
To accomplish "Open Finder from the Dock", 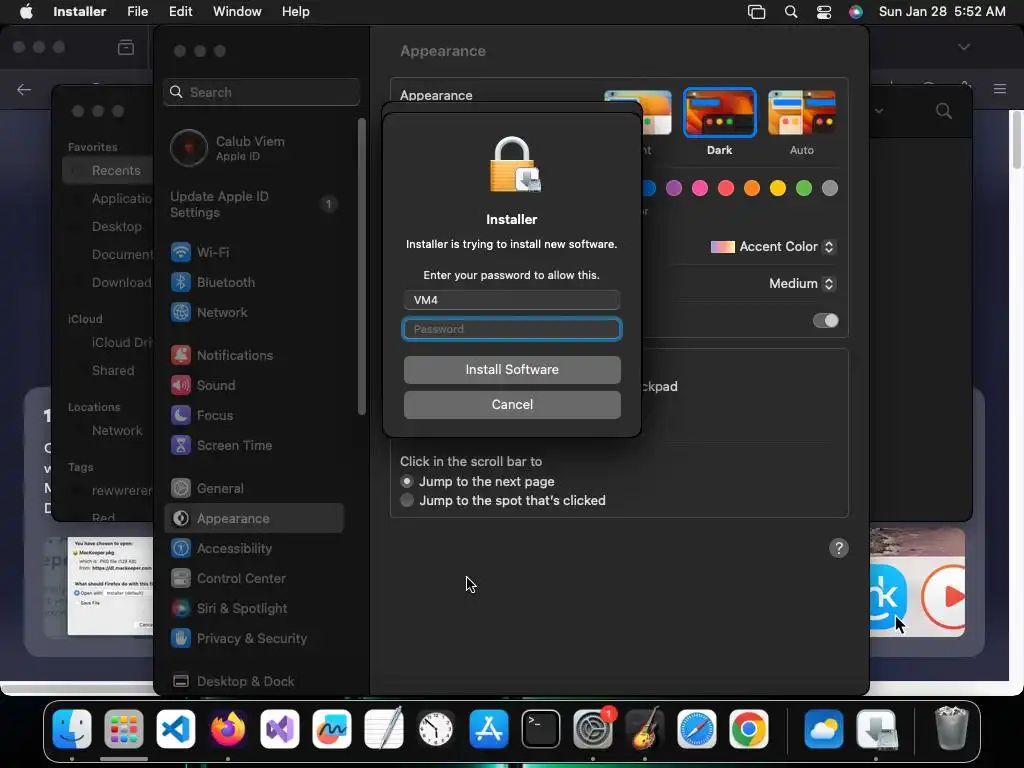I will pyautogui.click(x=72, y=729).
